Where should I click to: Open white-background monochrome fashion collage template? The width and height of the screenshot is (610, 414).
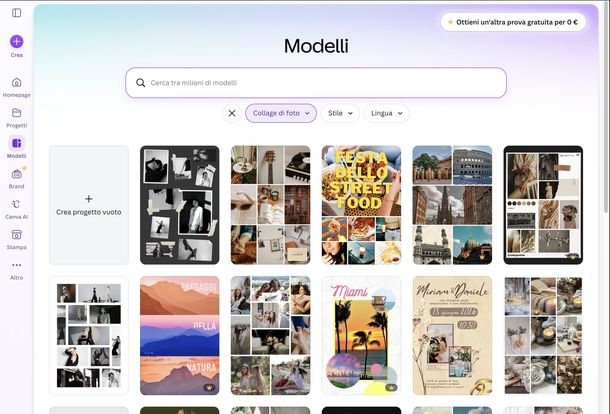point(89,335)
